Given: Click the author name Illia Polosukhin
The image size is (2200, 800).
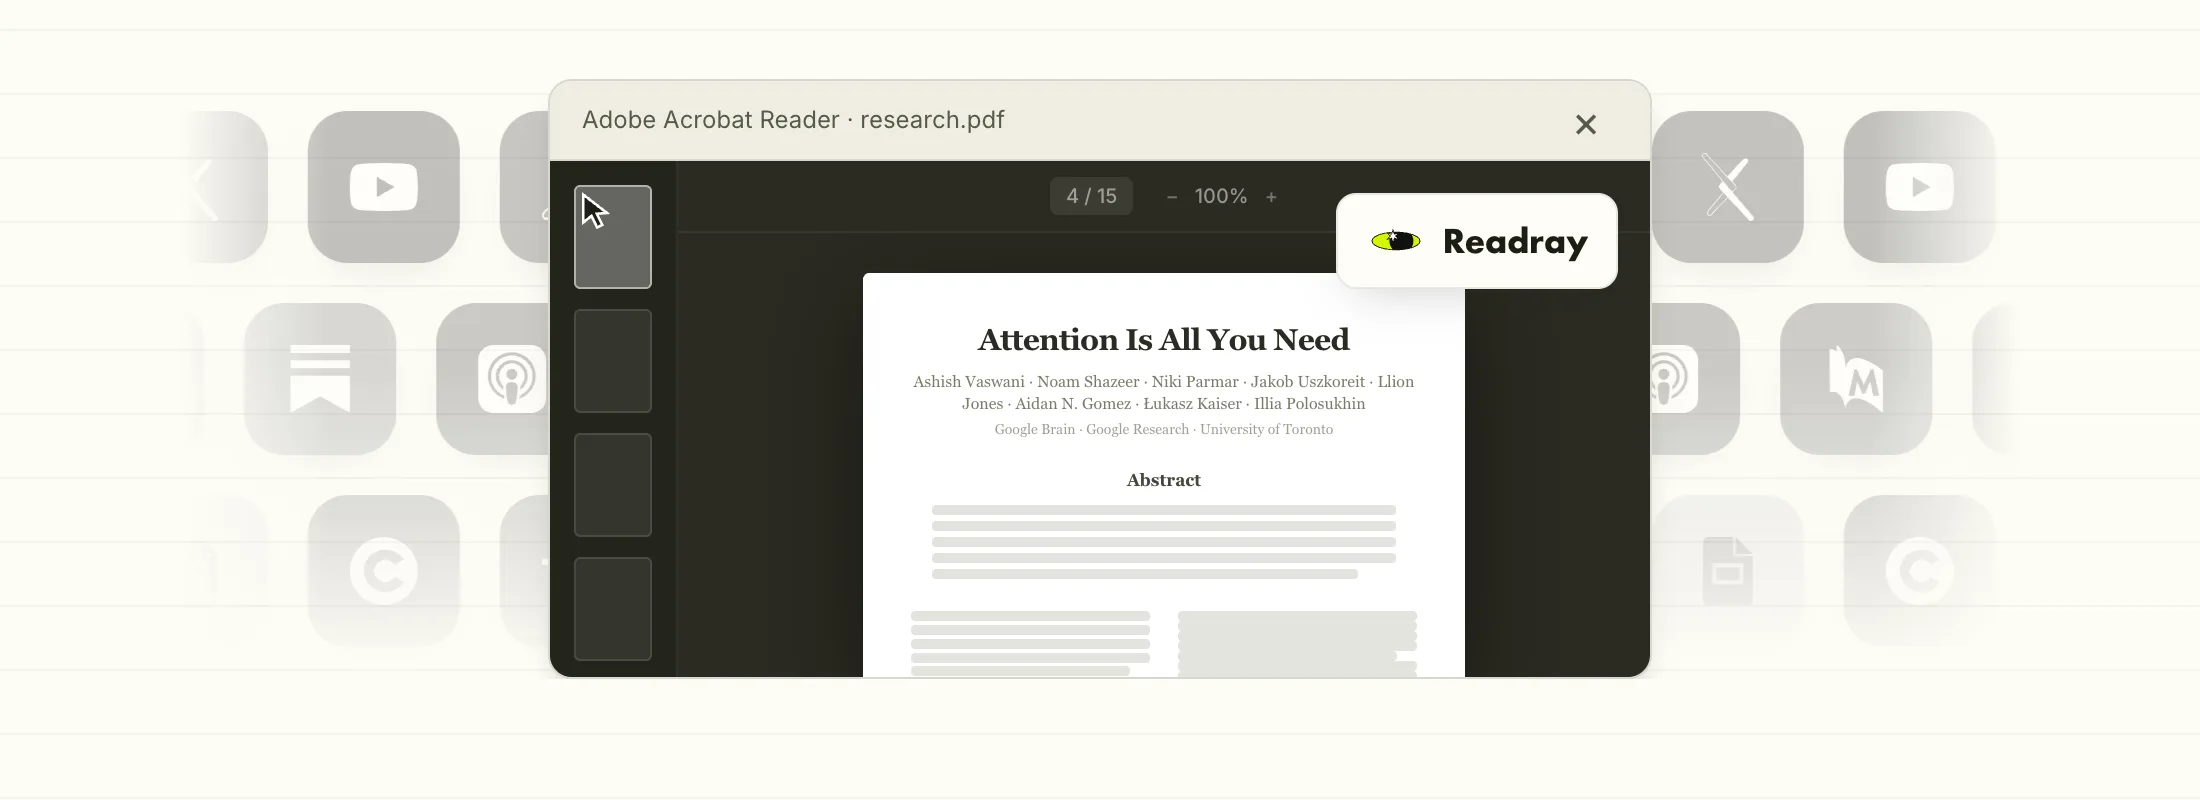Looking at the screenshot, I should pos(1310,404).
